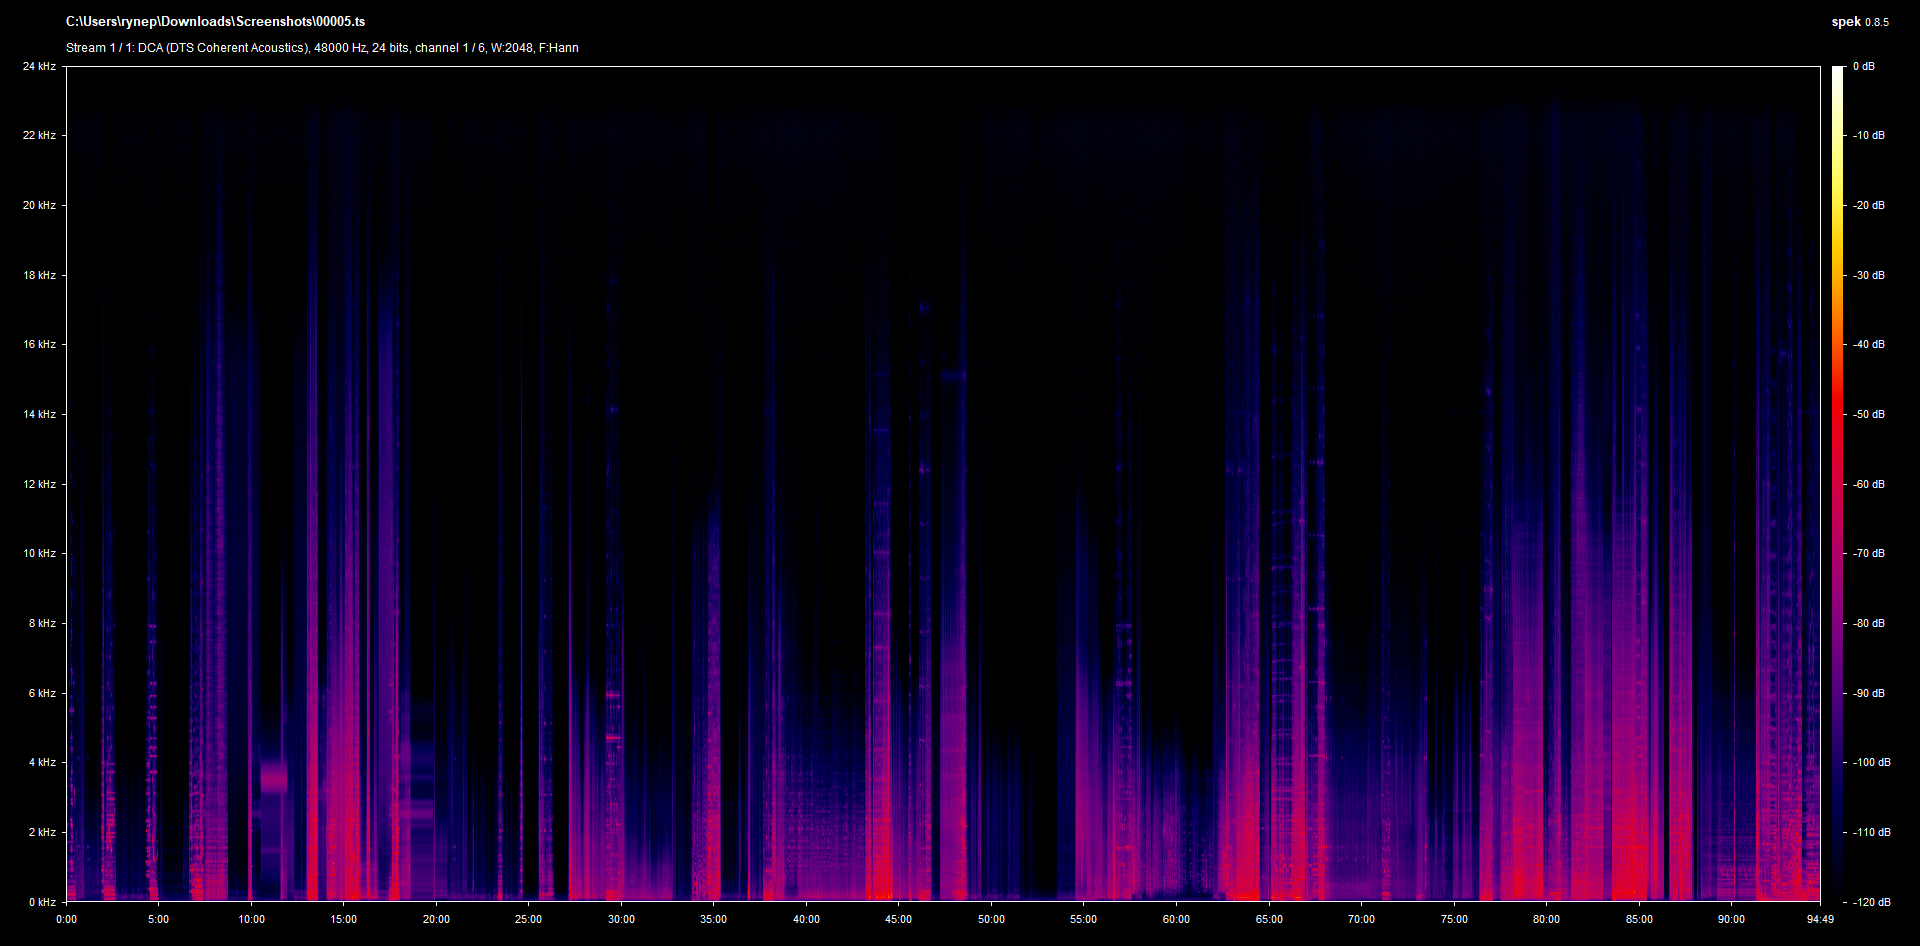
Task: Click the -30 dB scale label
Action: tap(1868, 275)
